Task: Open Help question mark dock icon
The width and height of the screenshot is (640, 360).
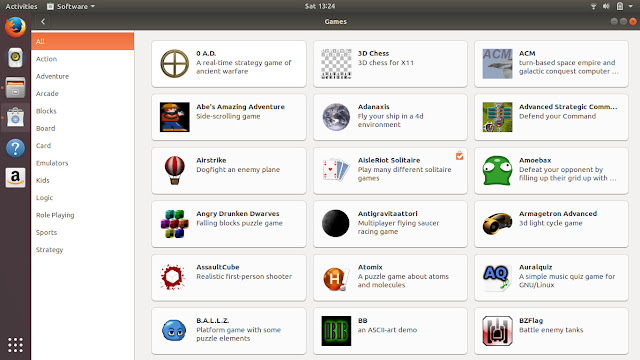Action: (x=15, y=148)
